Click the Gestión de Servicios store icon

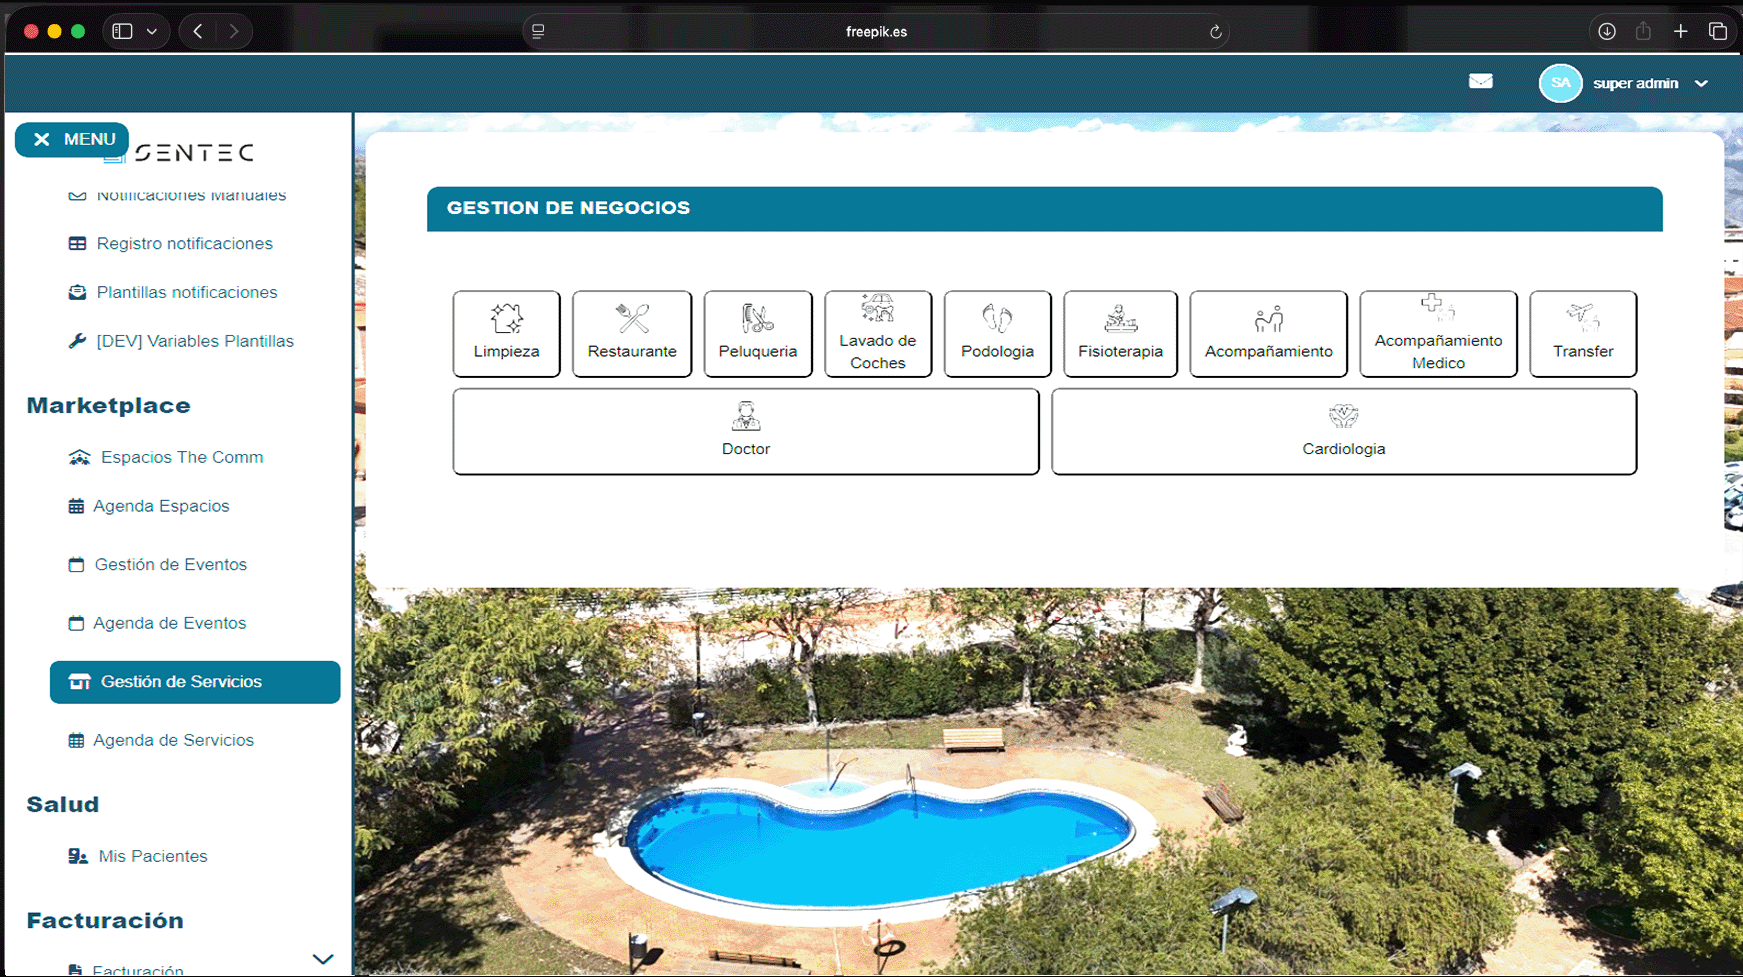tap(79, 682)
